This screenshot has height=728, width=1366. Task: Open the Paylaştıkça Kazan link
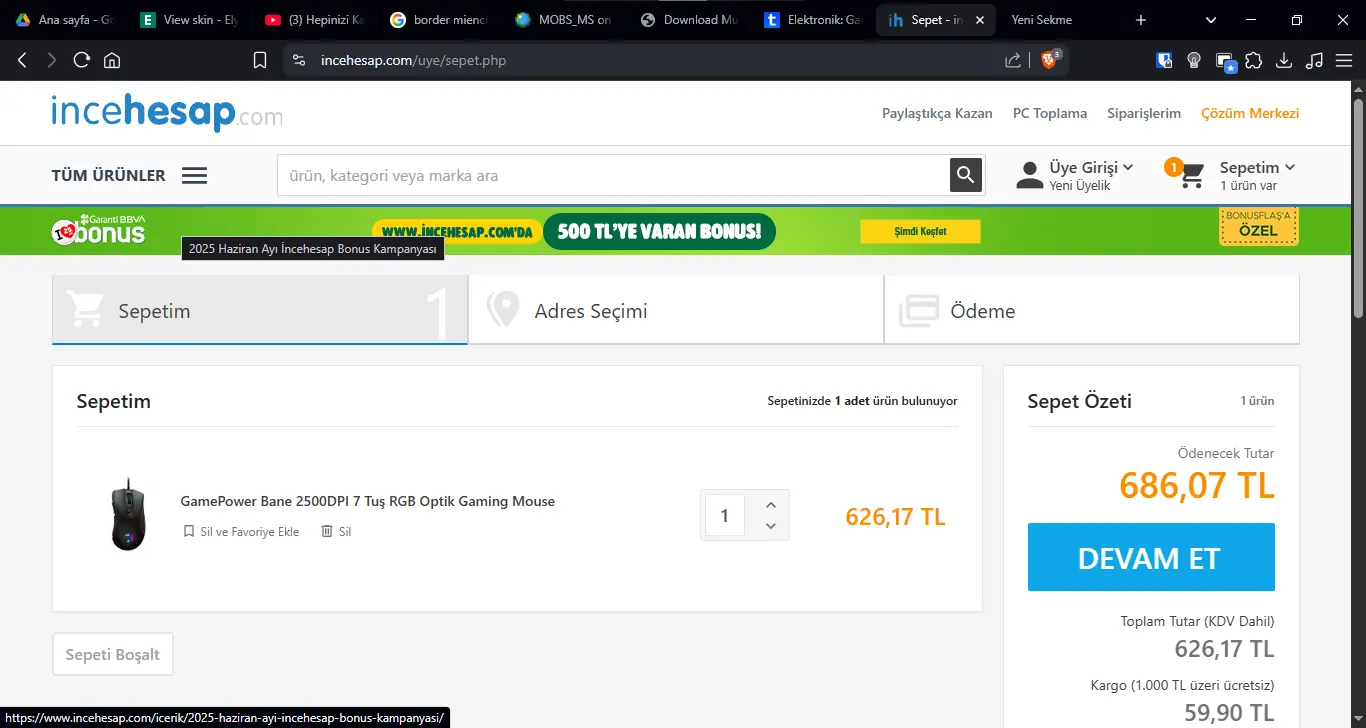[x=937, y=113]
